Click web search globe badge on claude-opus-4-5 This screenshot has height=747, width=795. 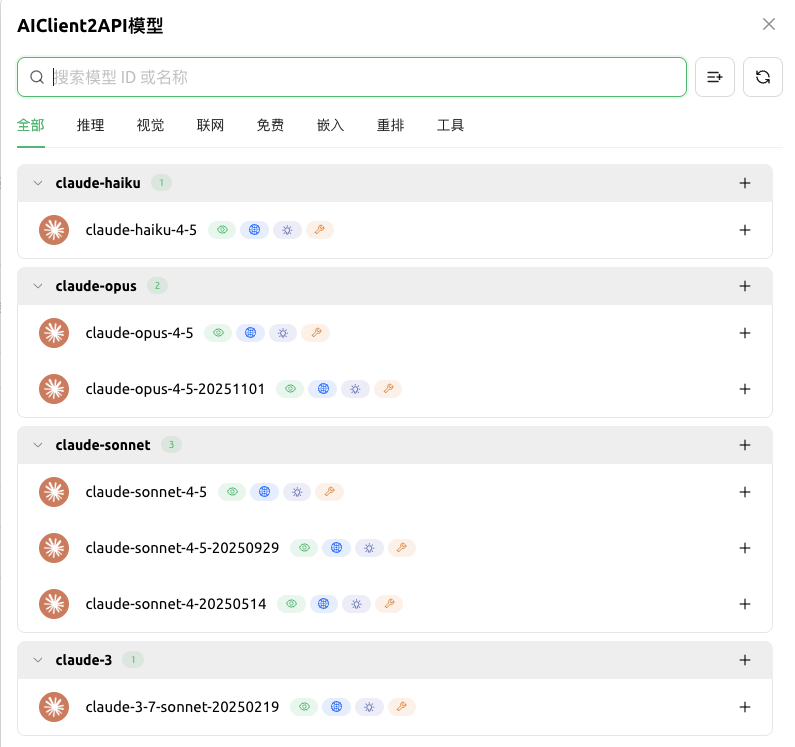(x=251, y=333)
